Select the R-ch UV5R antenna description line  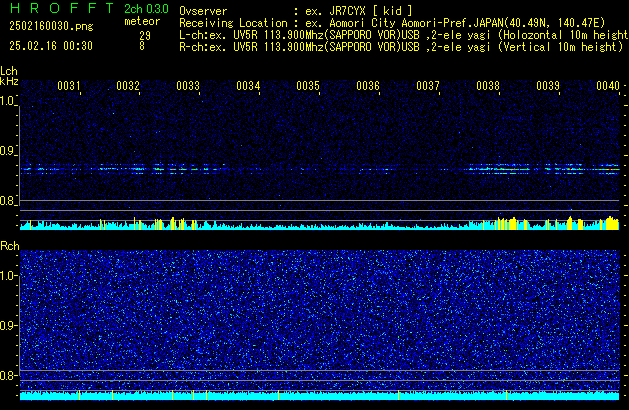pyautogui.click(x=401, y=47)
